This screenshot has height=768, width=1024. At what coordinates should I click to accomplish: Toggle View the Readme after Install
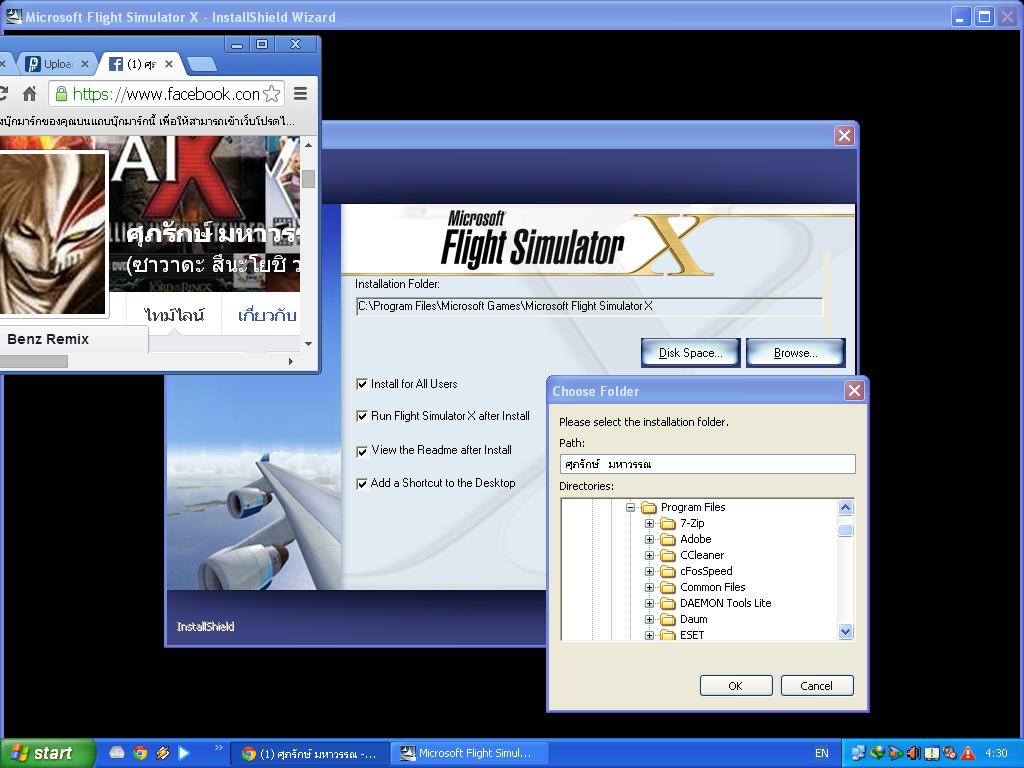362,451
